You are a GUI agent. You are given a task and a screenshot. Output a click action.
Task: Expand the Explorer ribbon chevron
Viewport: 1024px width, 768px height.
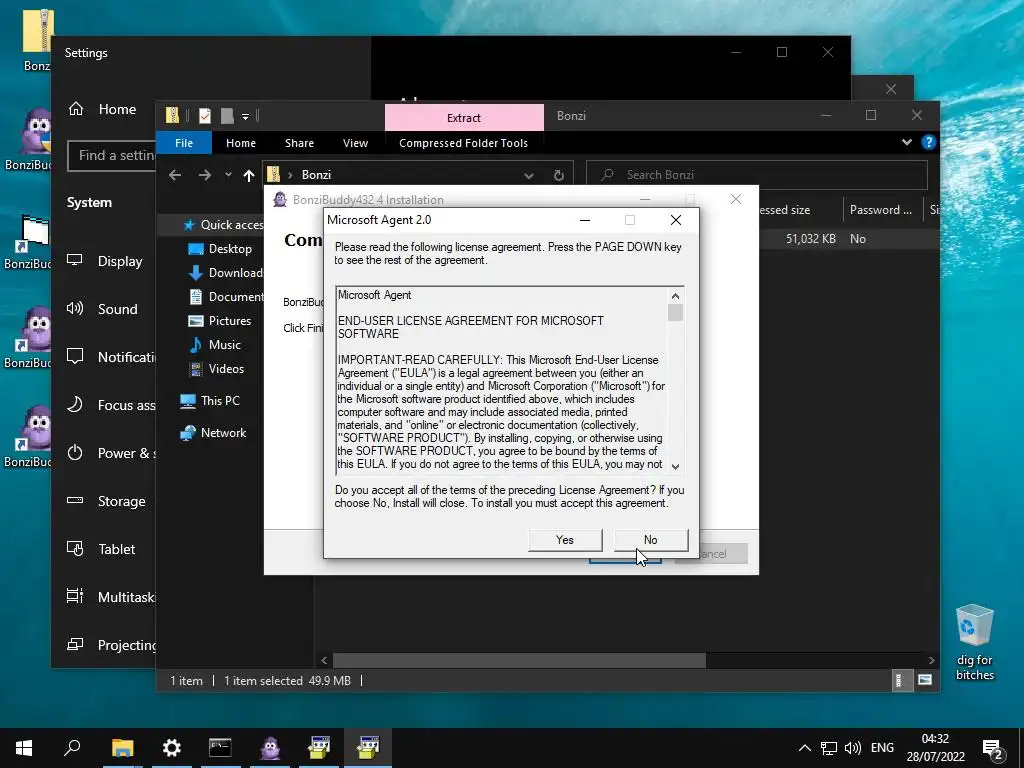pyautogui.click(x=906, y=142)
